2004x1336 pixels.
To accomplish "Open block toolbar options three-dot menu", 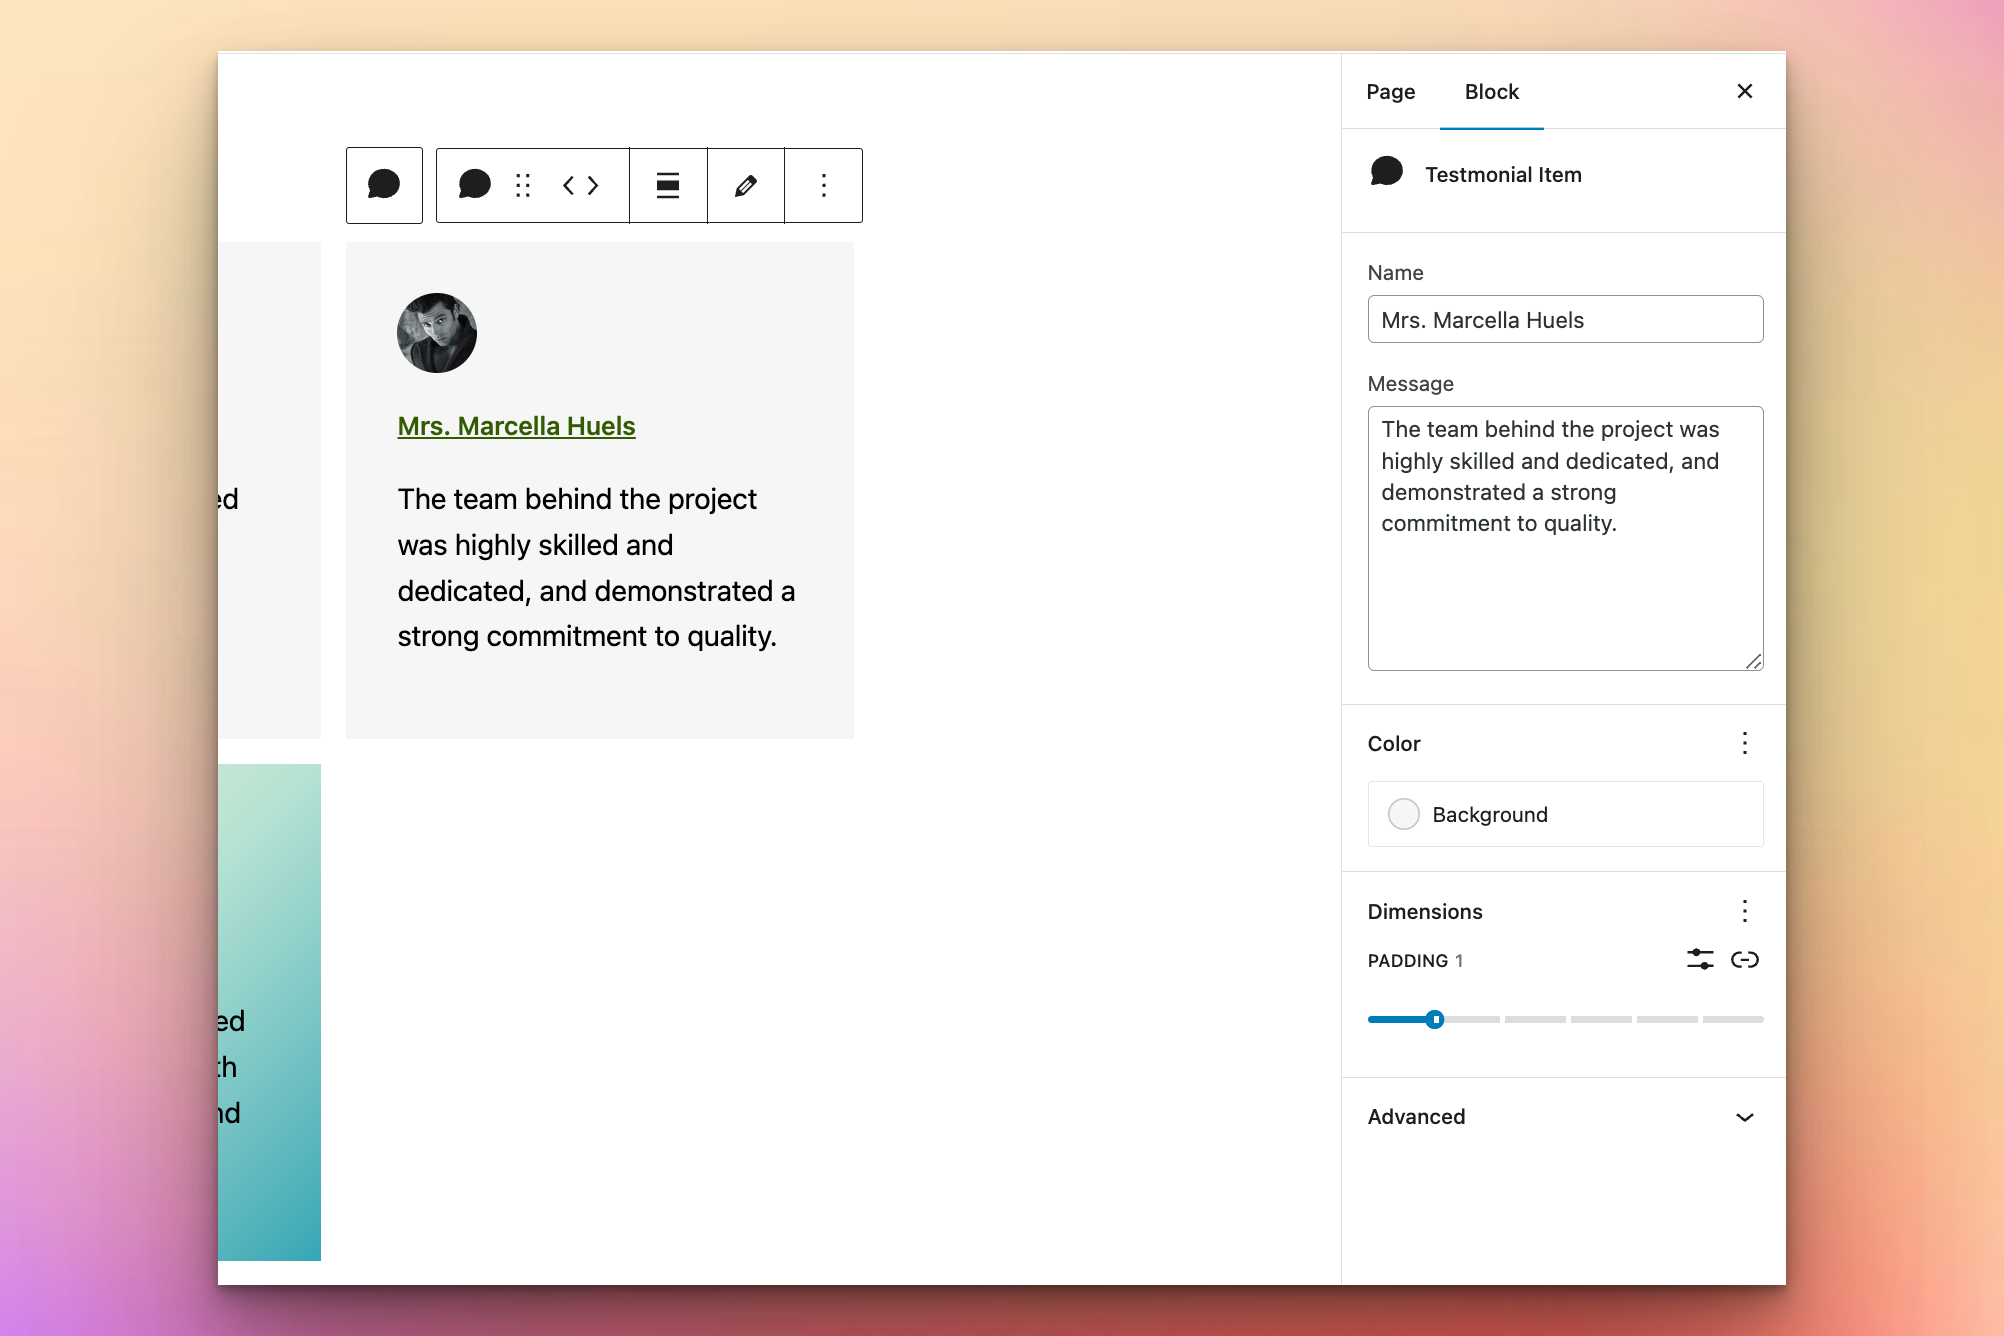I will click(x=823, y=185).
